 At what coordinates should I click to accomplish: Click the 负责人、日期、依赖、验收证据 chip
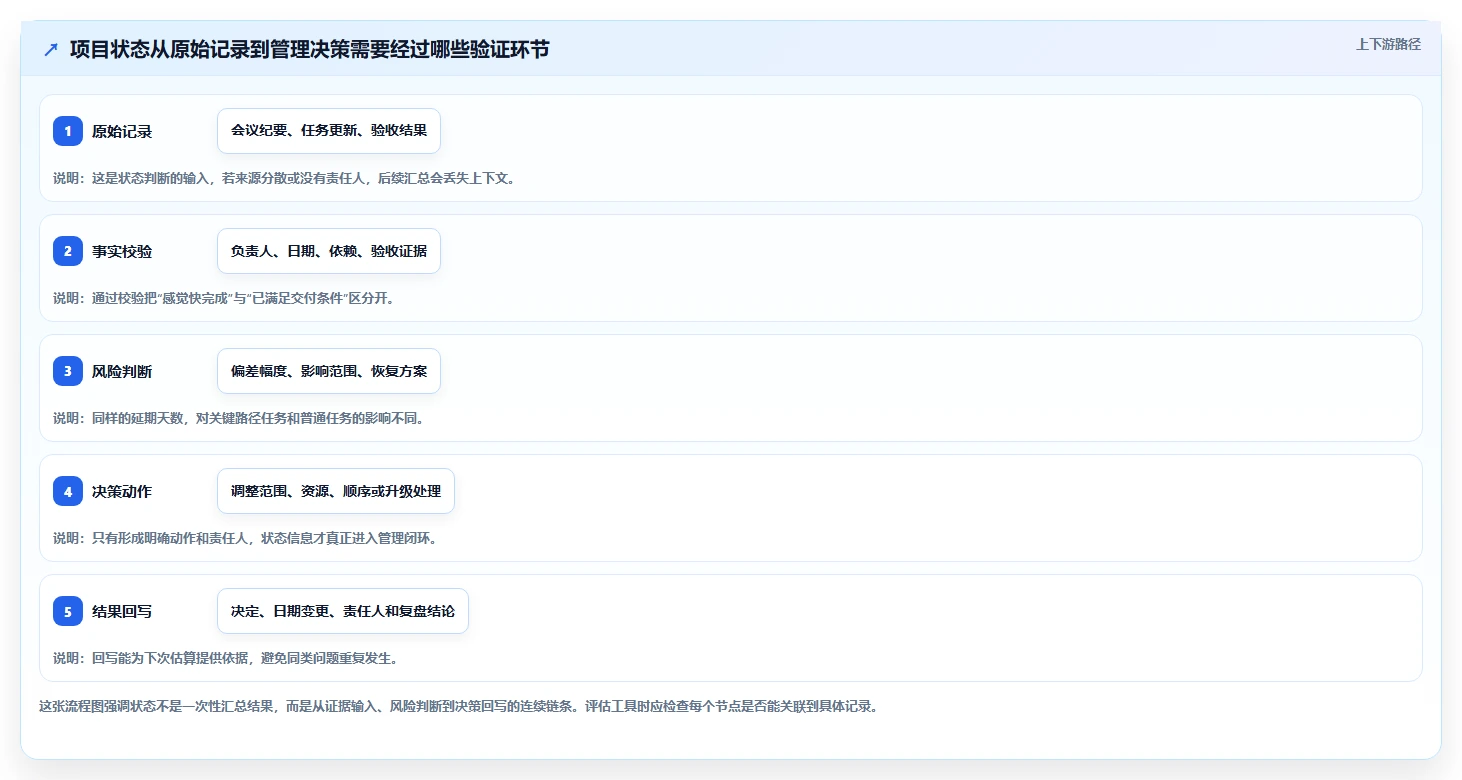(329, 251)
